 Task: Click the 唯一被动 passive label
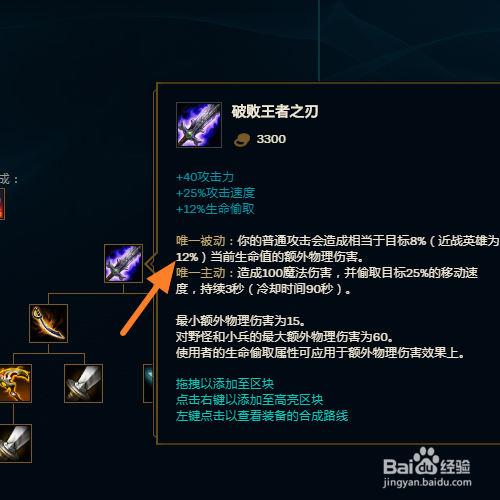click(x=201, y=241)
